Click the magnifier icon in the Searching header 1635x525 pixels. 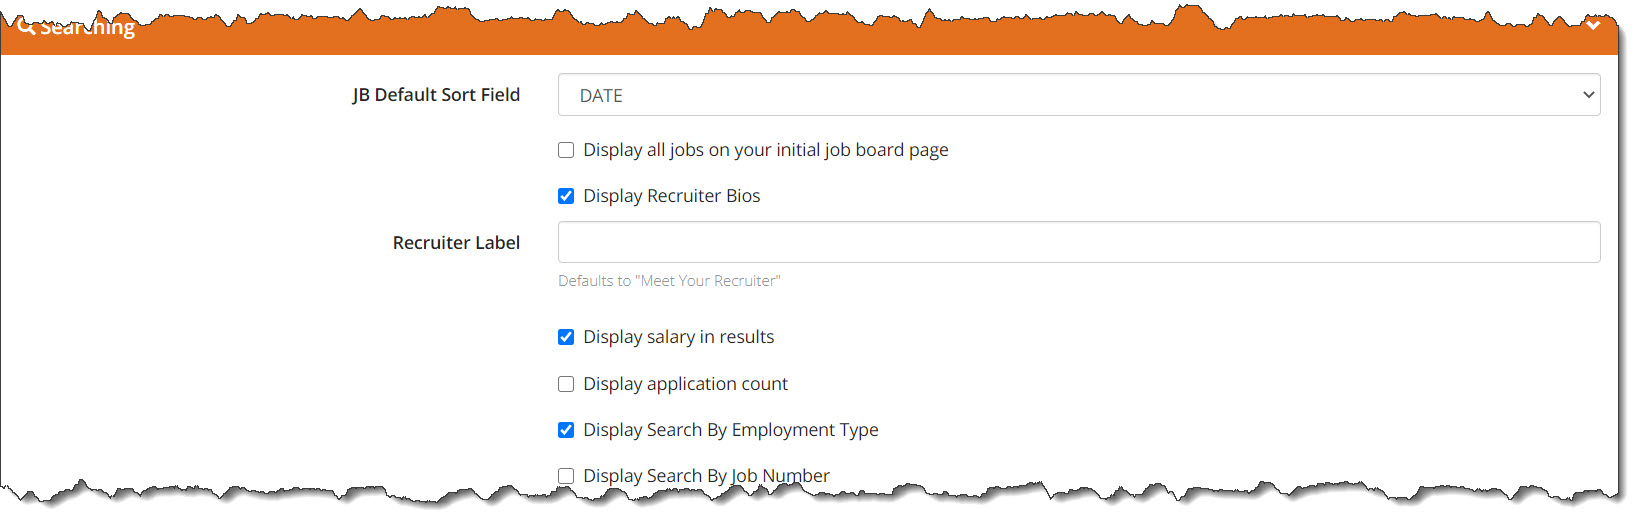(x=26, y=28)
